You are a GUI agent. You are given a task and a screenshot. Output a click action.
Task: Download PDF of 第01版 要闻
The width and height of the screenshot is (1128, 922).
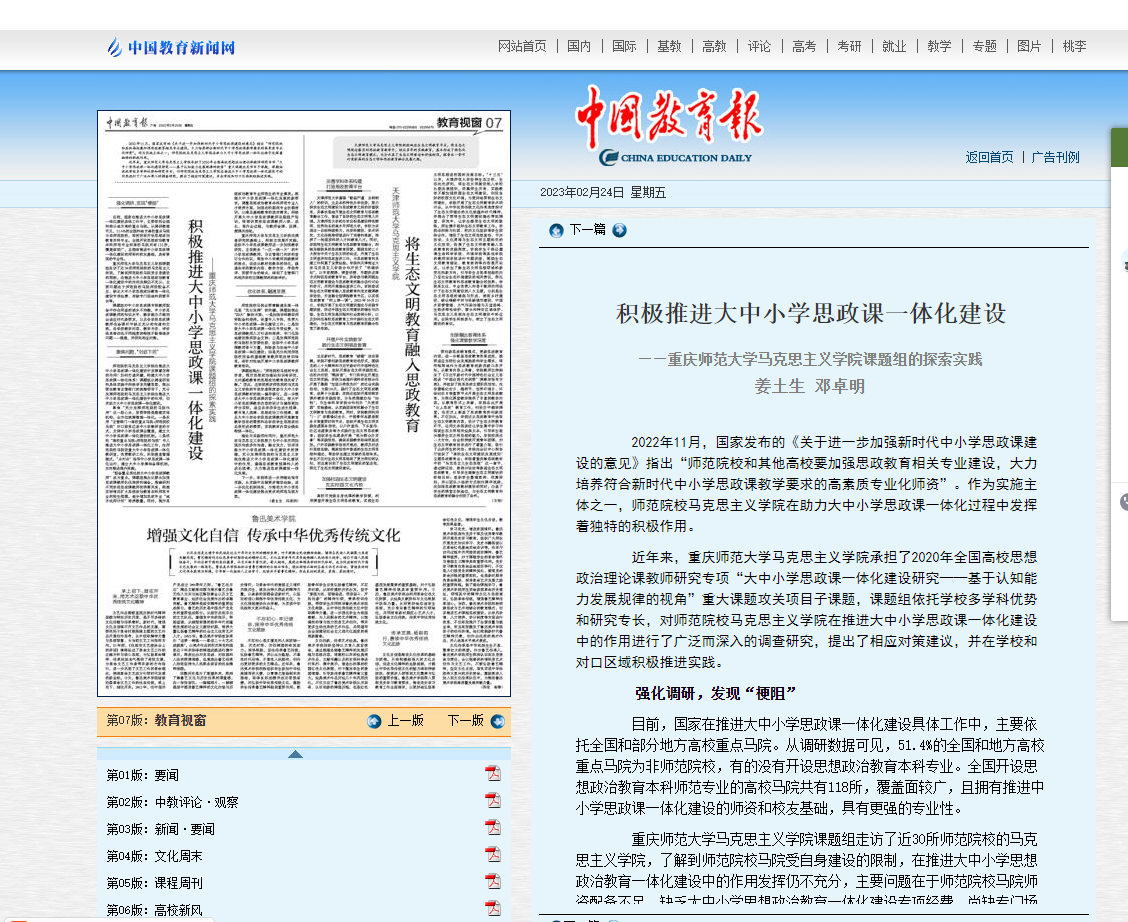(492, 774)
